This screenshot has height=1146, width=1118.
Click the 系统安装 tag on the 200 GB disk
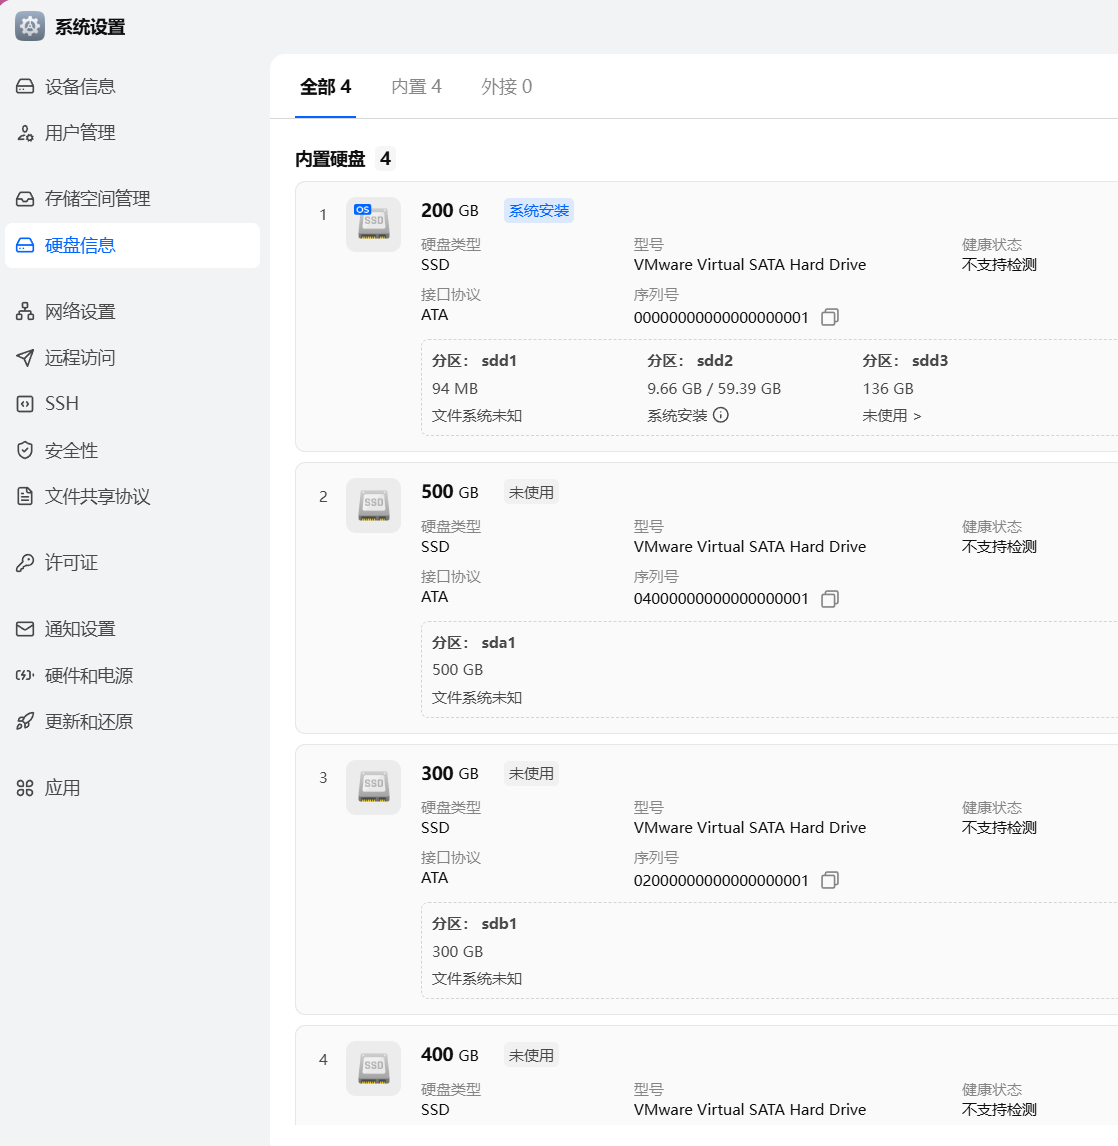point(538,211)
